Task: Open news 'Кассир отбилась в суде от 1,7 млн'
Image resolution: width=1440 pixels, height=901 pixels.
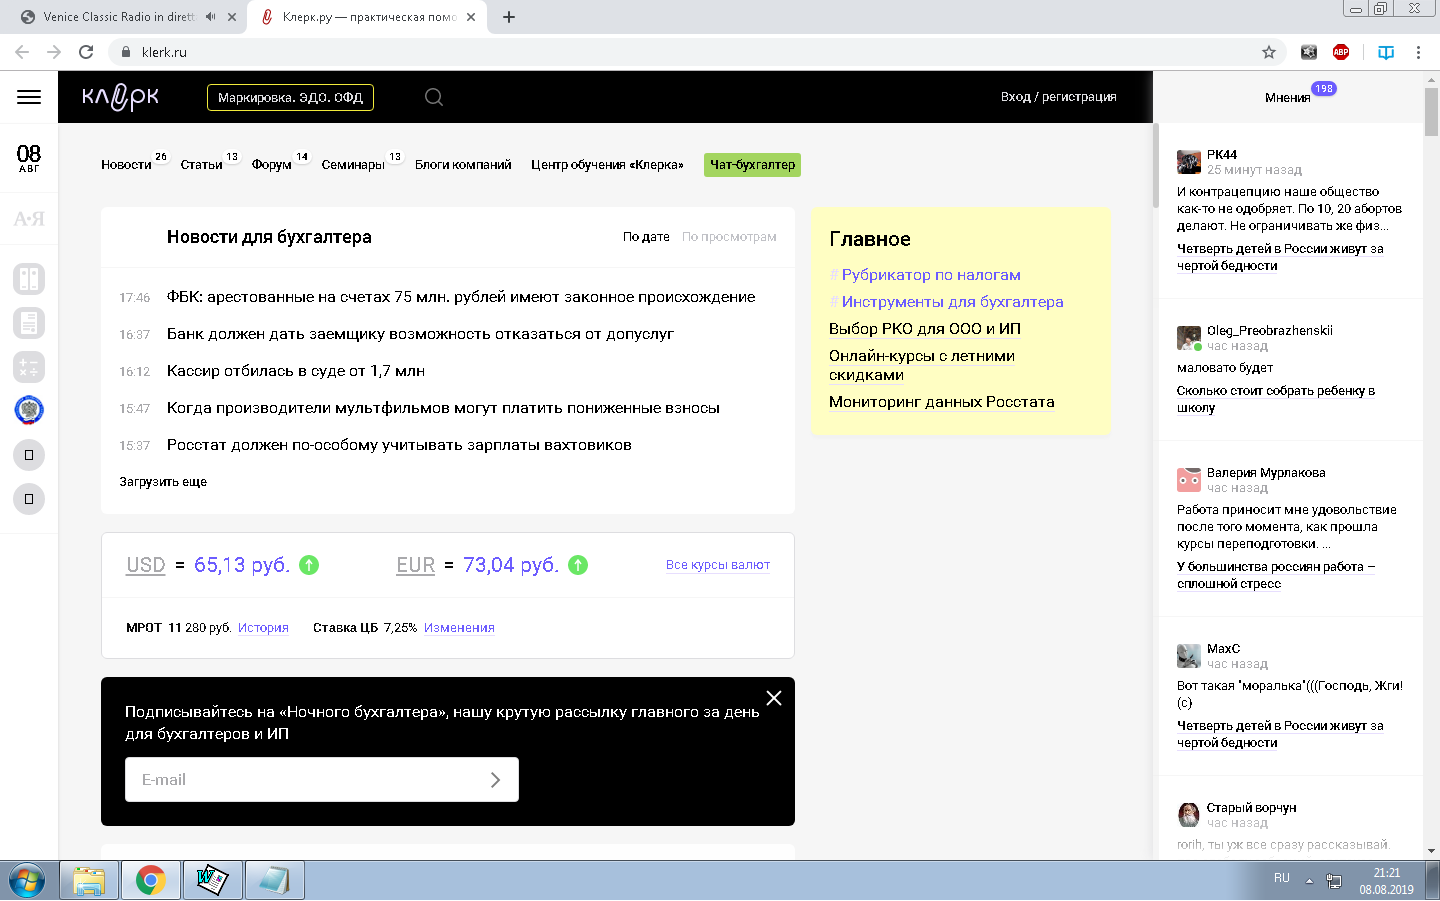Action: click(x=296, y=371)
